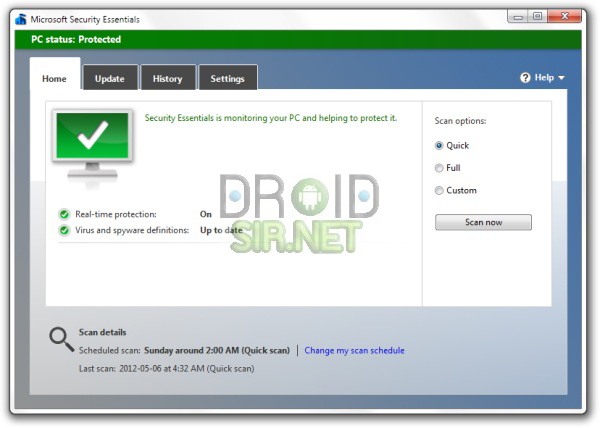Choose the Custom scan radio button
600x428 pixels.
coord(439,190)
